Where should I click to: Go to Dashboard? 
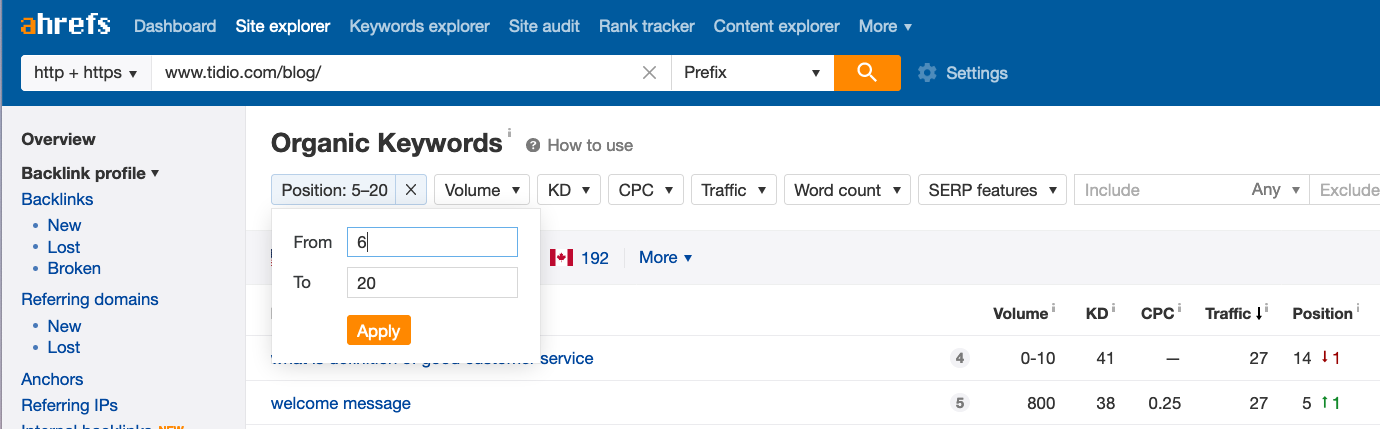tap(175, 26)
